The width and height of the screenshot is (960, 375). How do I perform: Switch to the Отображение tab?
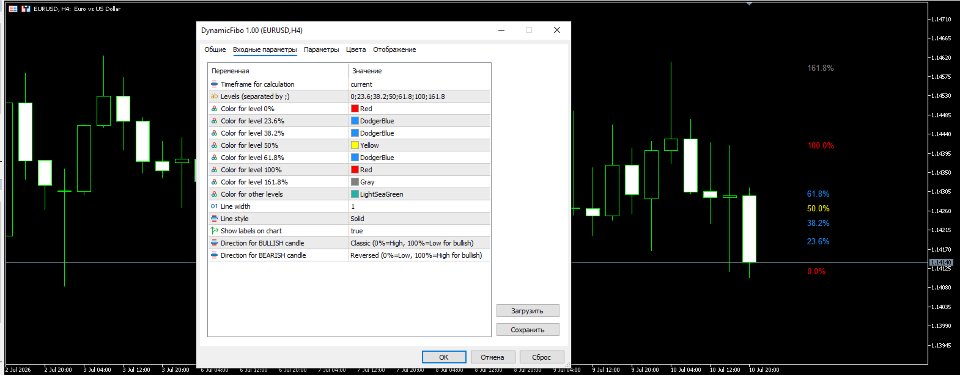(x=394, y=50)
